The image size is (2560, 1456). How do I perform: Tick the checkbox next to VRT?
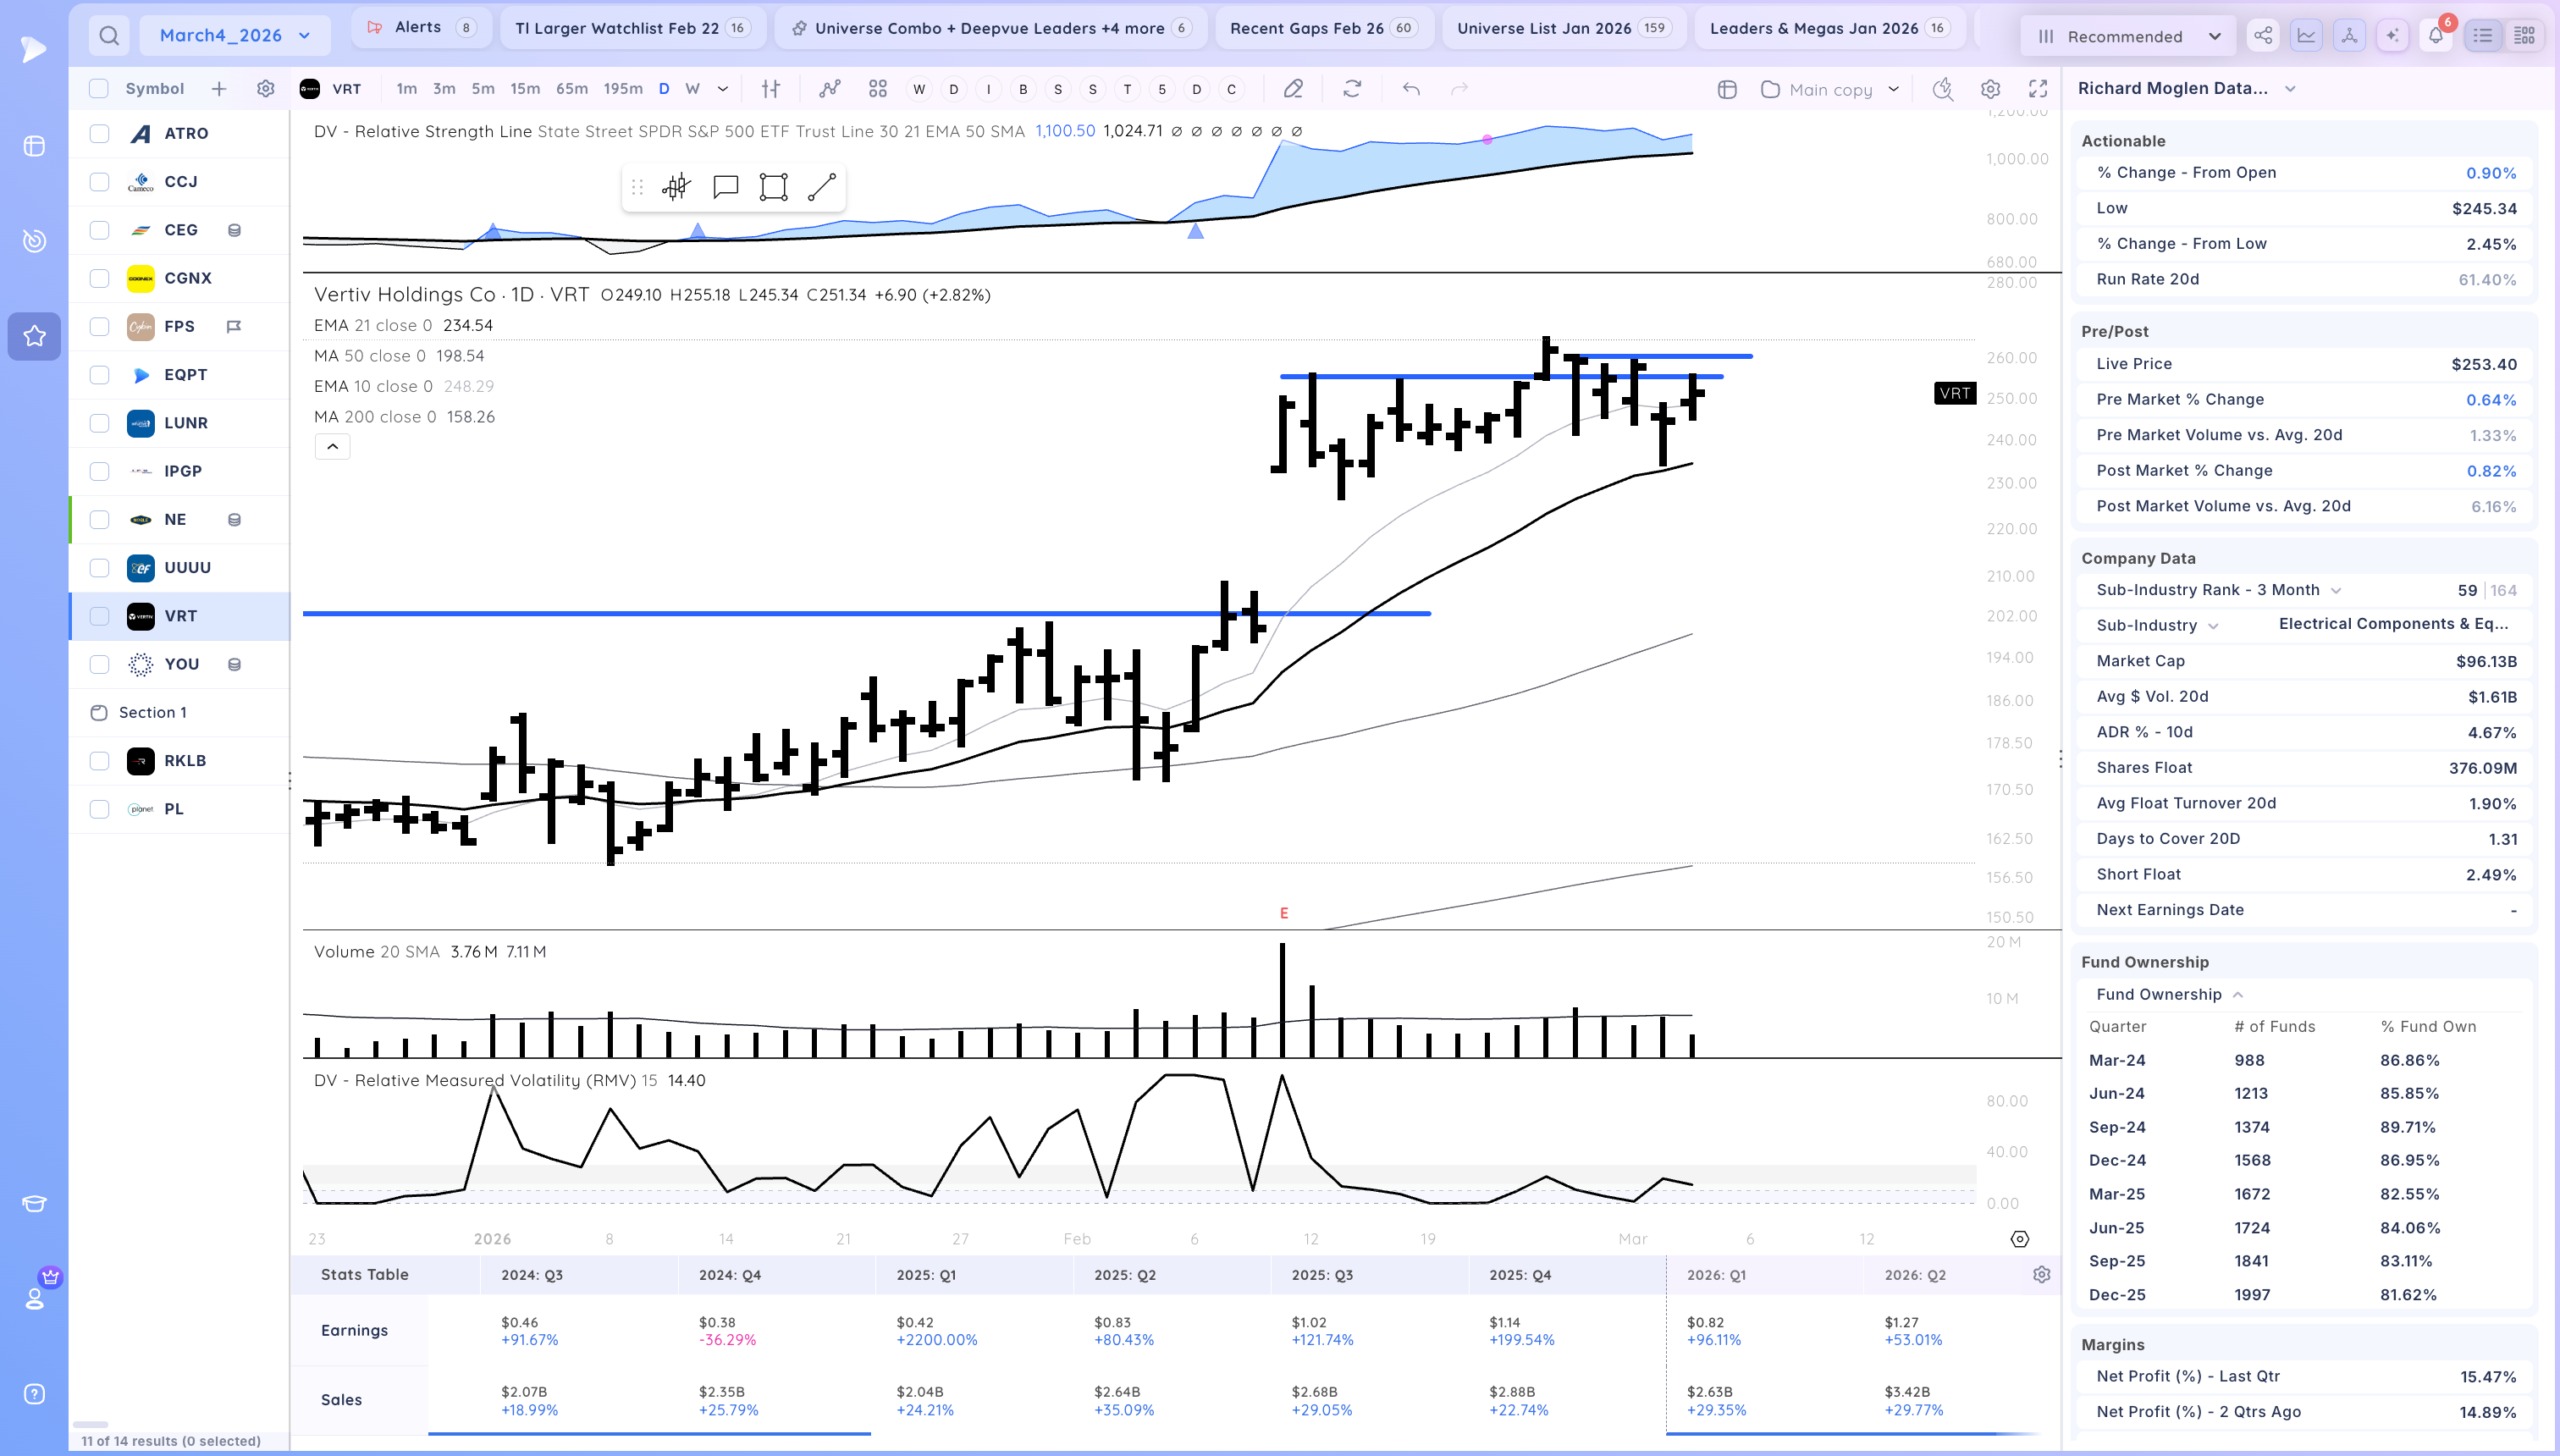pos(99,616)
